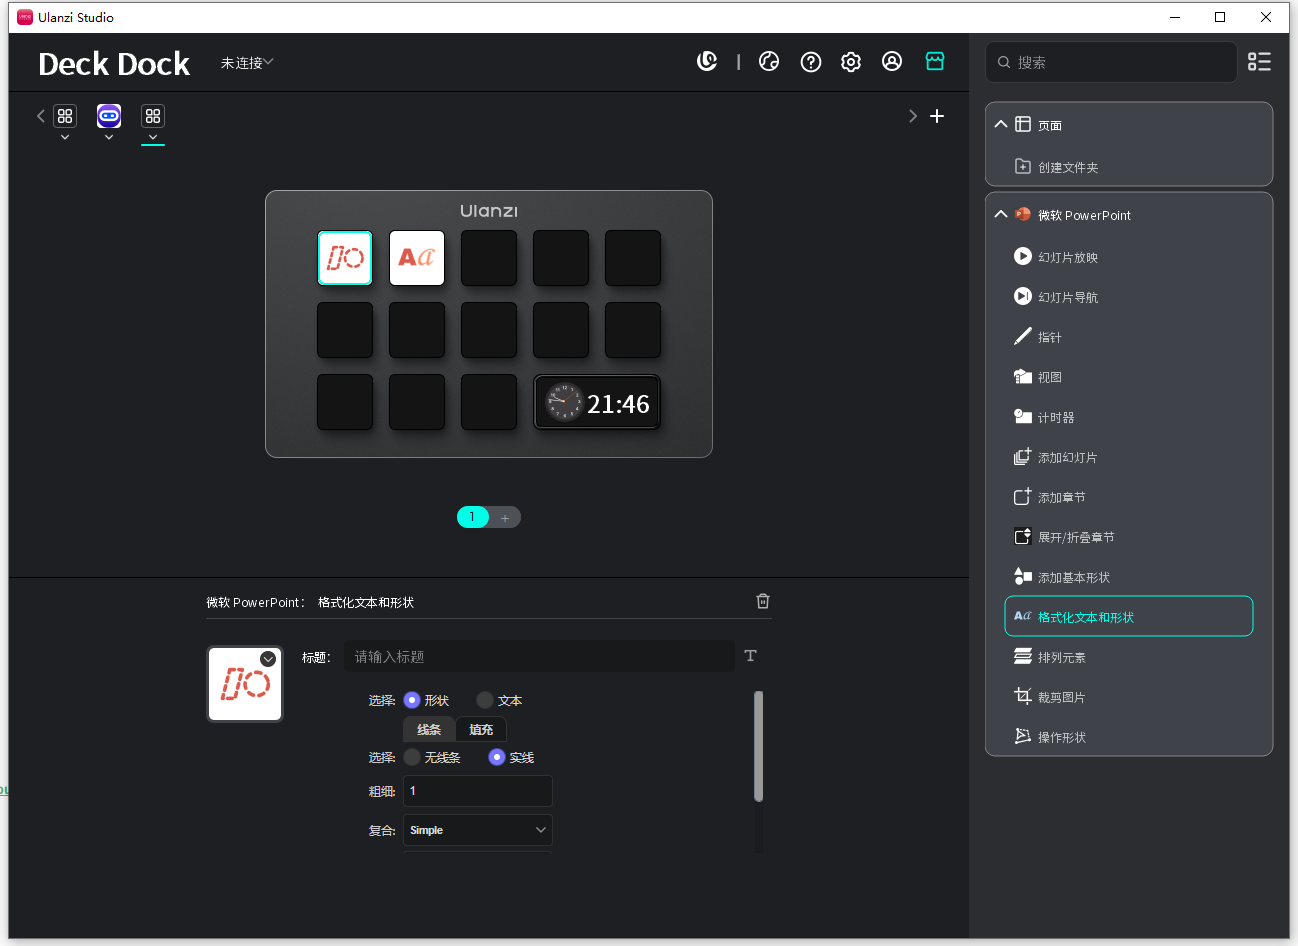Click the title text style T icon
1298x946 pixels.
[751, 656]
